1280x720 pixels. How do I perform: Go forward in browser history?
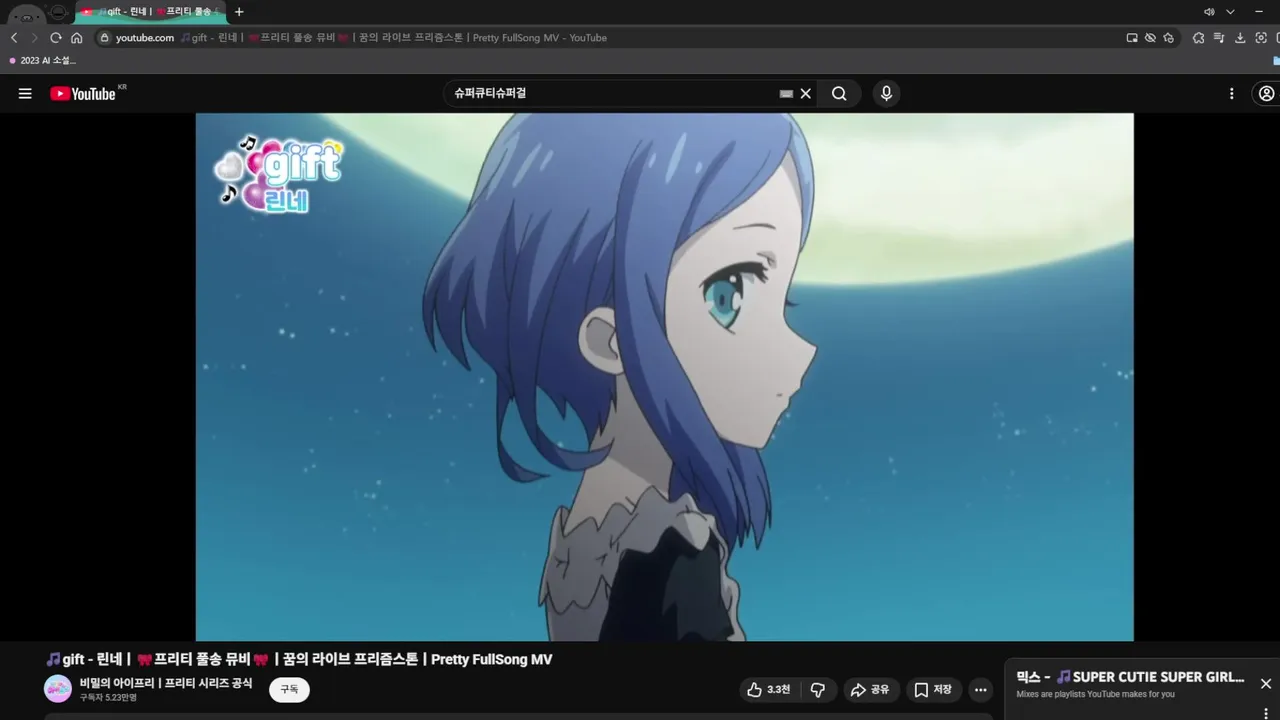(x=35, y=38)
